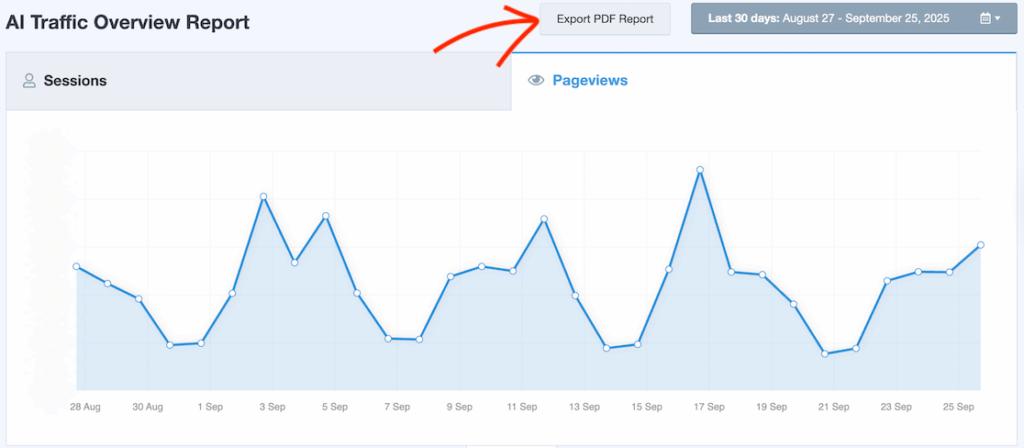Image resolution: width=1024 pixels, height=448 pixels.
Task: Click the person icon on Sessions tab
Action: (29, 80)
